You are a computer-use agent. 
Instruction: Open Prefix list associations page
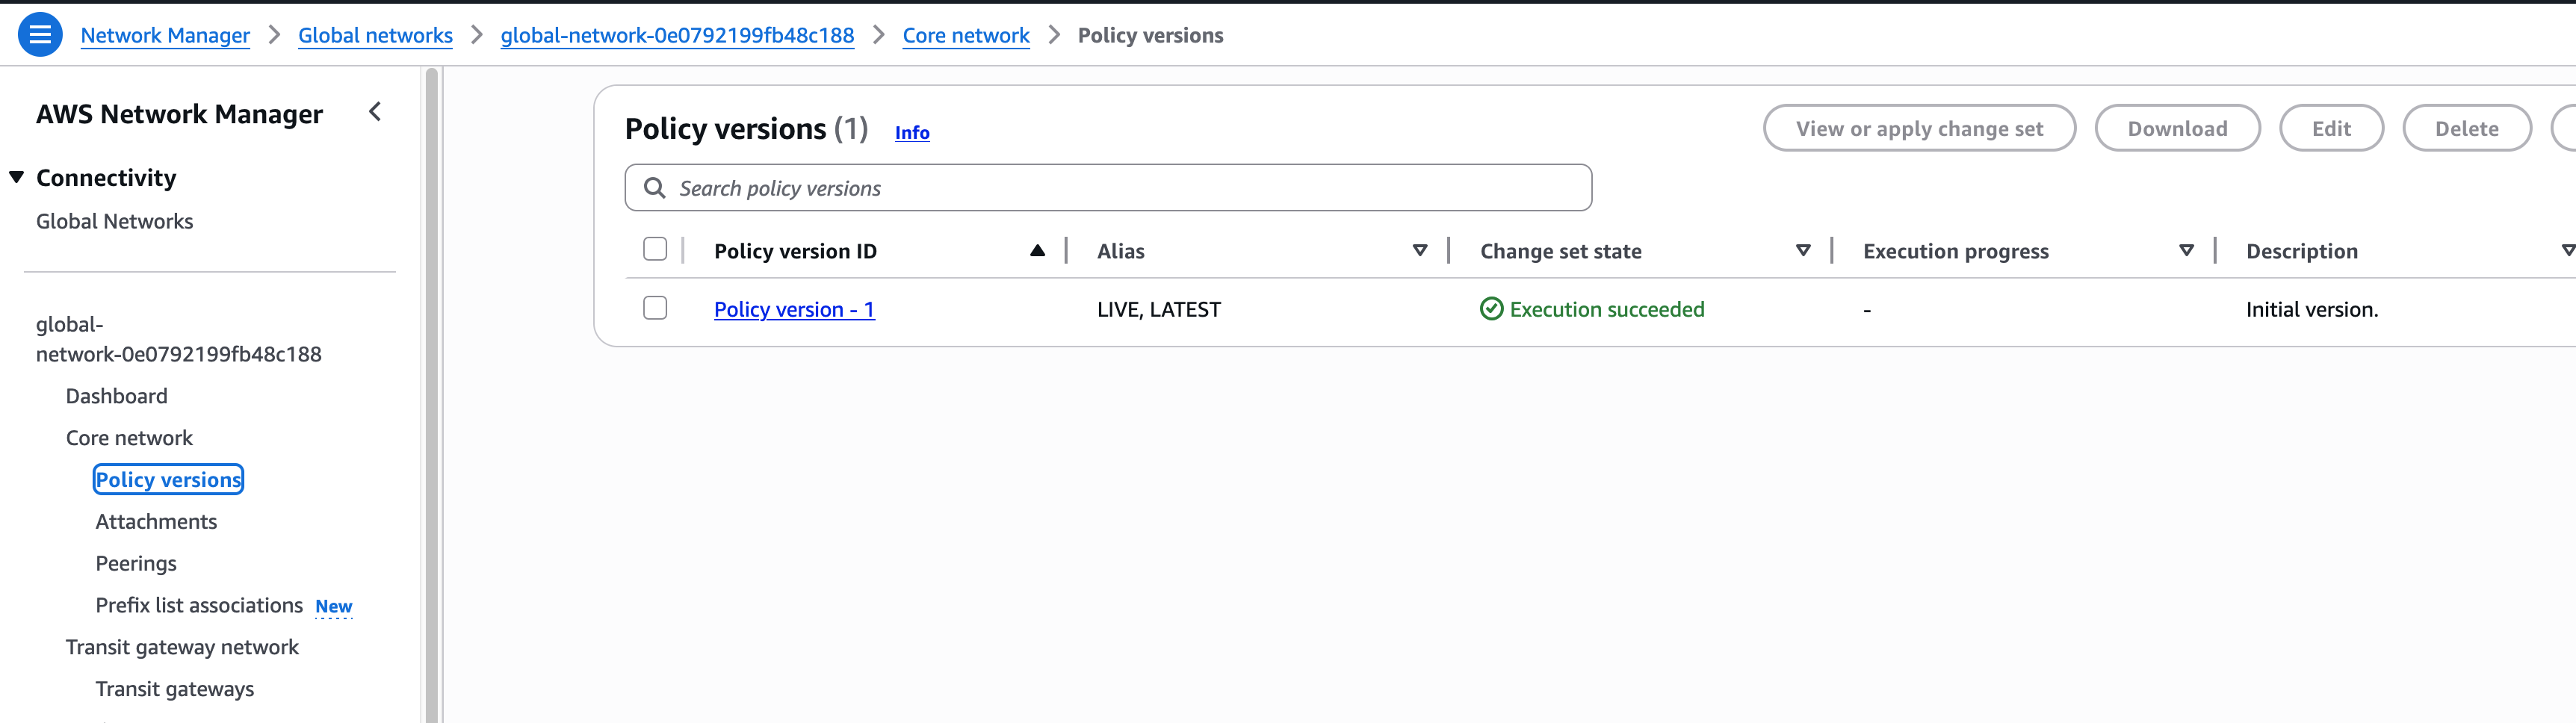[x=199, y=605]
